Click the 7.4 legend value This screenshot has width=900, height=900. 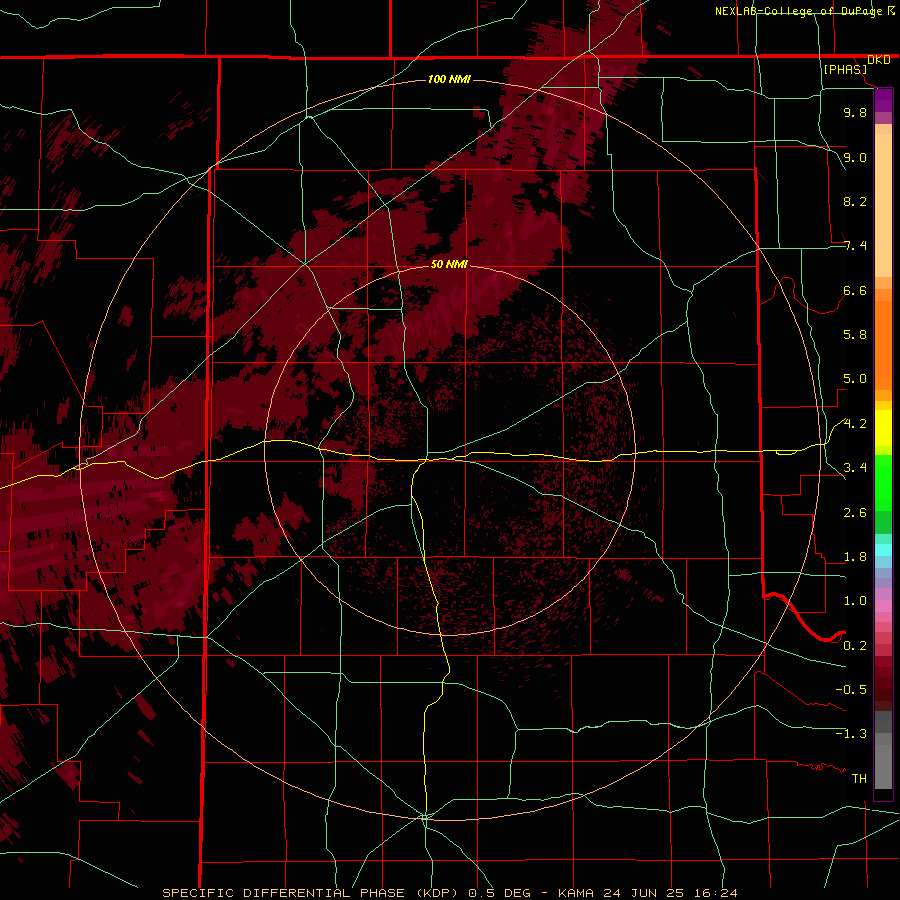[x=855, y=246]
